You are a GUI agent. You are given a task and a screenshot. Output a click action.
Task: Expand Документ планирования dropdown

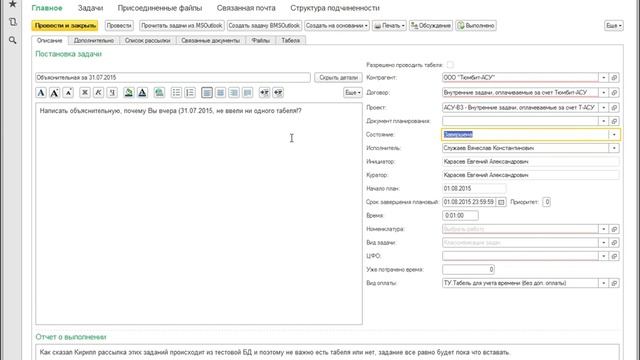coord(604,121)
